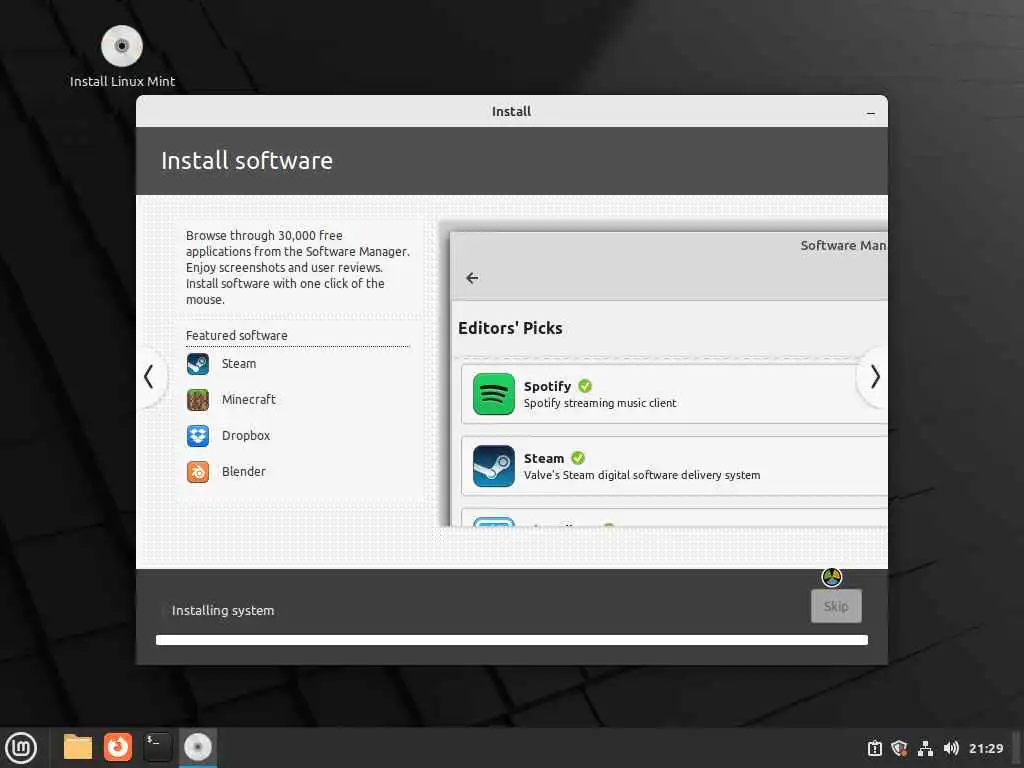Click the Minecraft label in Featured software
The image size is (1024, 768).
point(249,400)
